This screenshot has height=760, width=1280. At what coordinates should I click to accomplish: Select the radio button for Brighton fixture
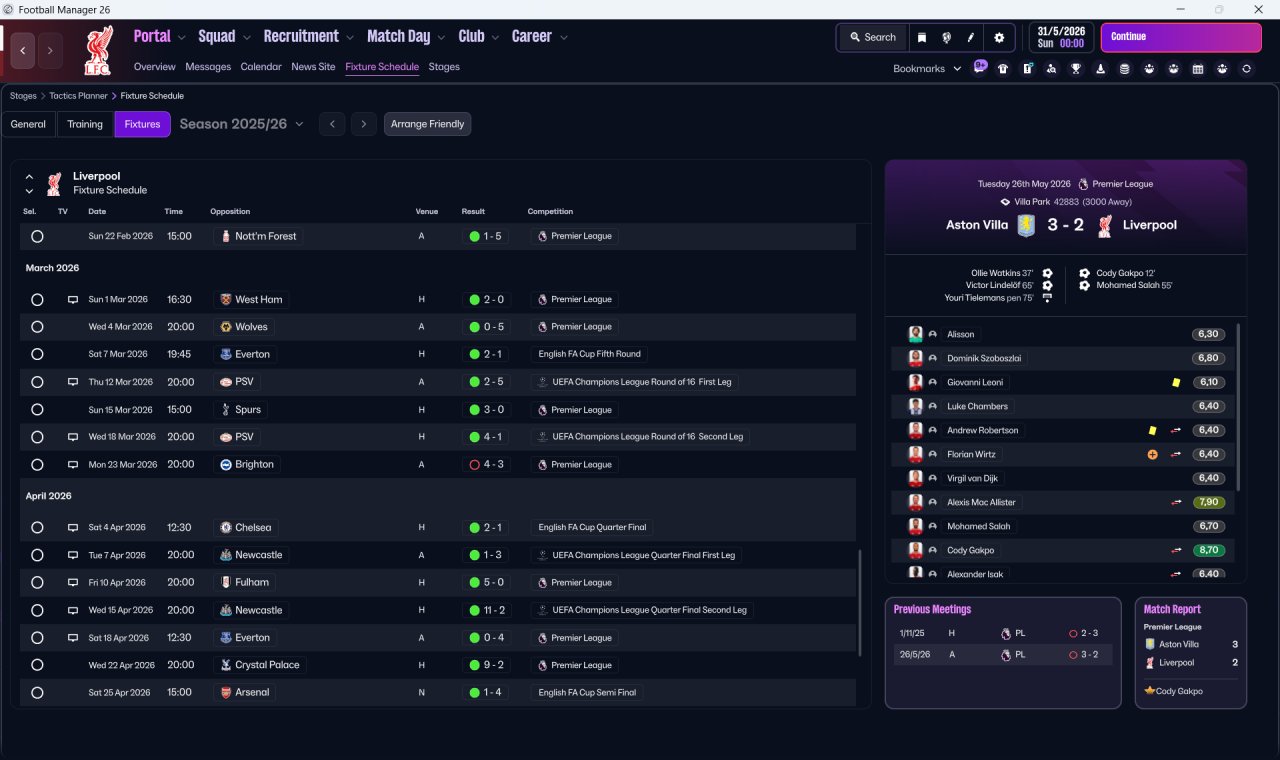(x=37, y=465)
